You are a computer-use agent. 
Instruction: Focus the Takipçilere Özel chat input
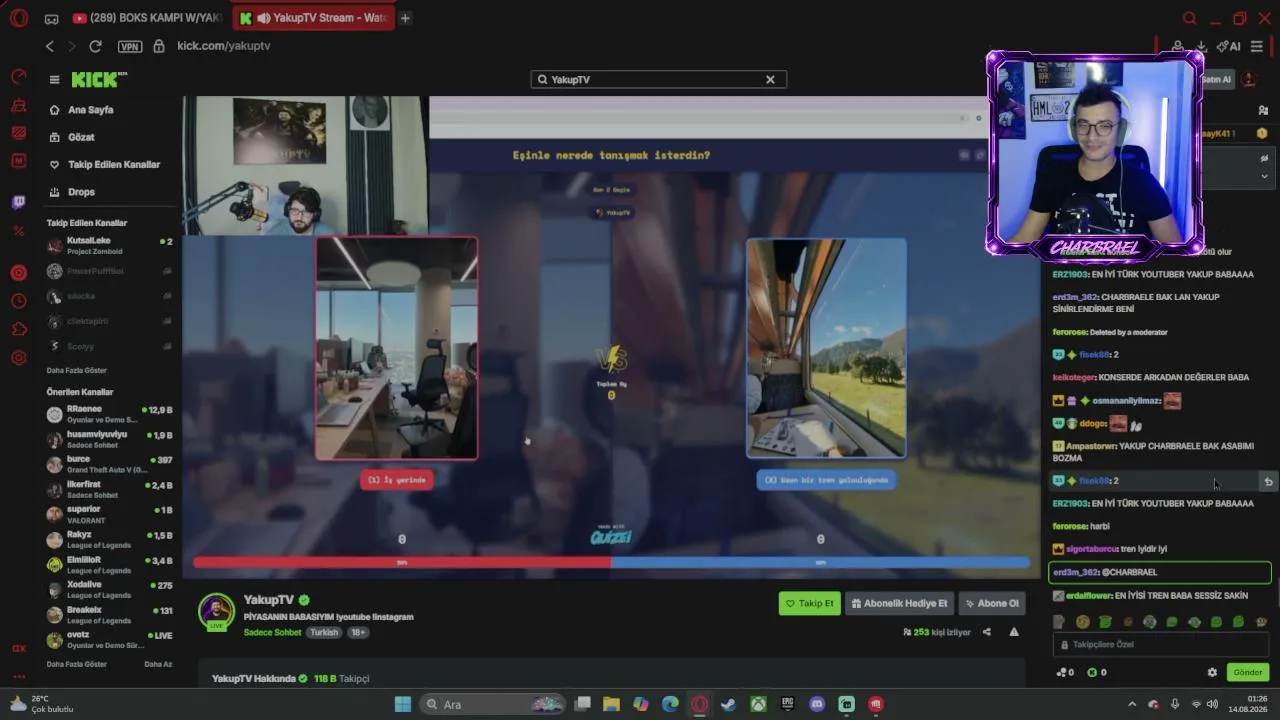(x=1160, y=645)
